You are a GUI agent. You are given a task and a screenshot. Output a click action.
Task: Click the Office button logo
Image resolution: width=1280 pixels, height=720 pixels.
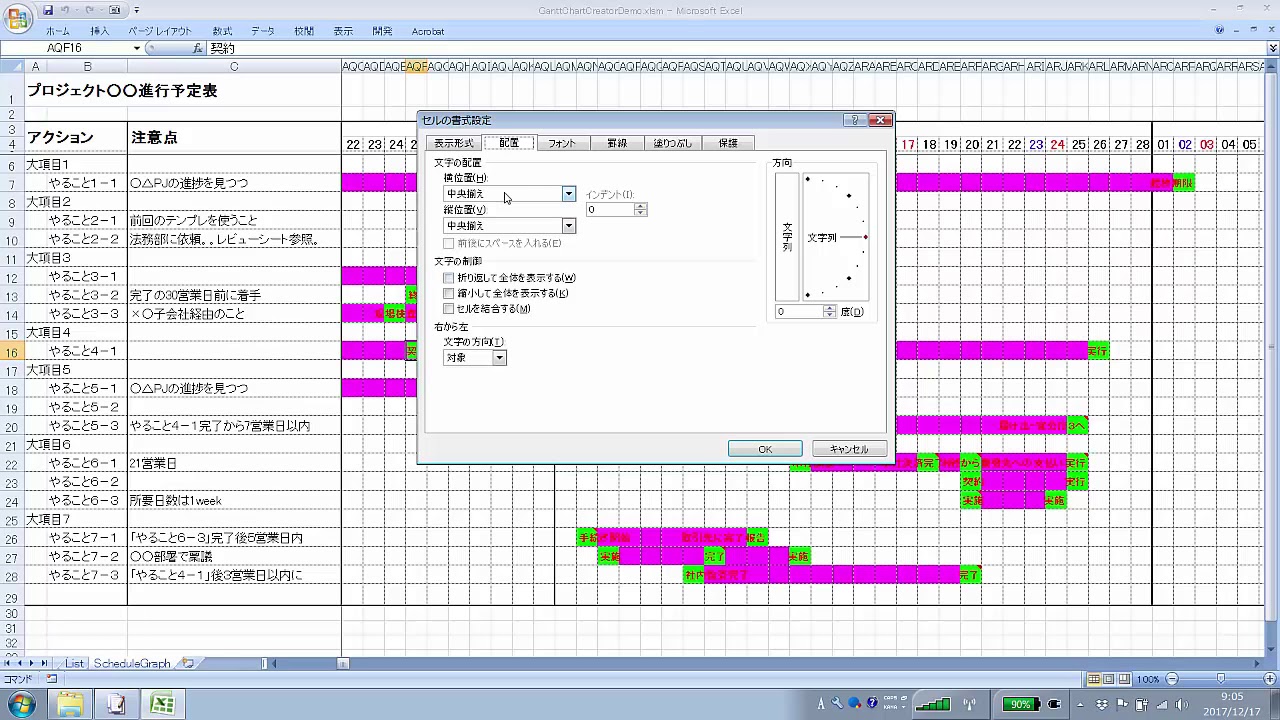[x=17, y=17]
